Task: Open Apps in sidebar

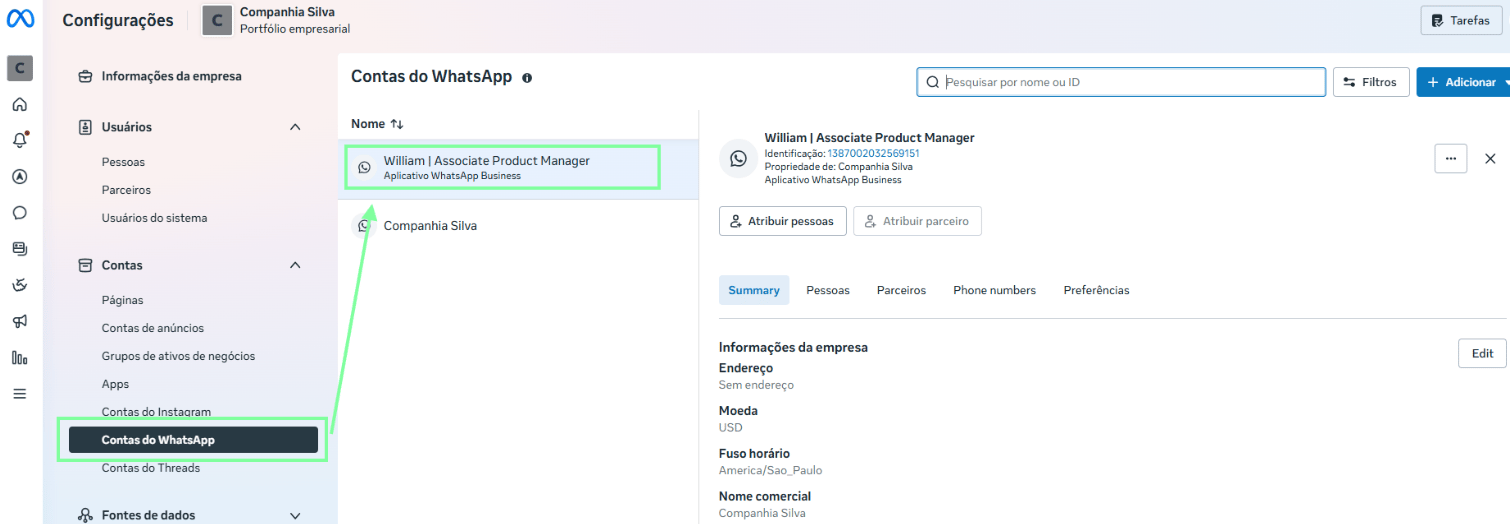Action: tap(115, 384)
